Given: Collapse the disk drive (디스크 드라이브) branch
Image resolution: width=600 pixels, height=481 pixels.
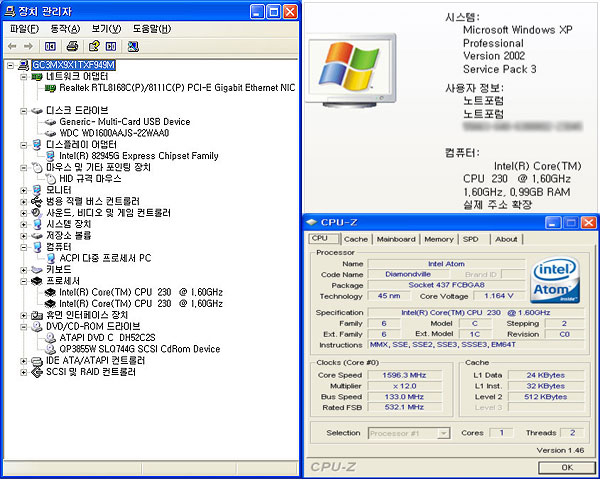Looking at the screenshot, I should click(24, 111).
